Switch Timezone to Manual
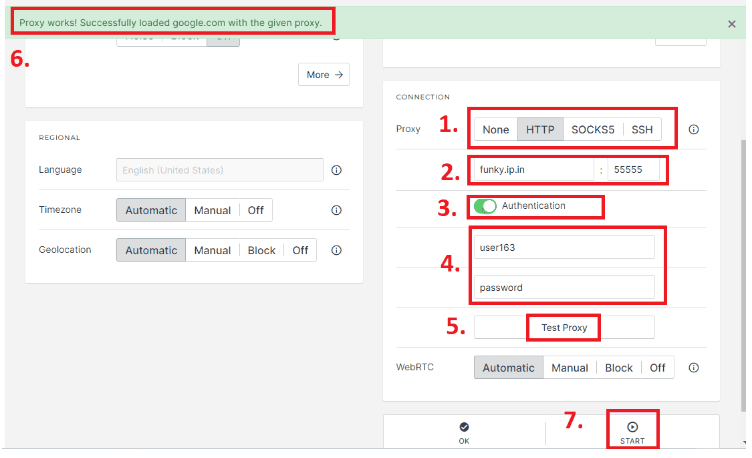 [x=212, y=211]
